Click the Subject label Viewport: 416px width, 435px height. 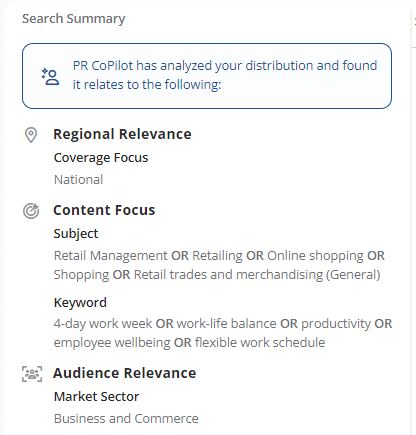pyautogui.click(x=76, y=234)
